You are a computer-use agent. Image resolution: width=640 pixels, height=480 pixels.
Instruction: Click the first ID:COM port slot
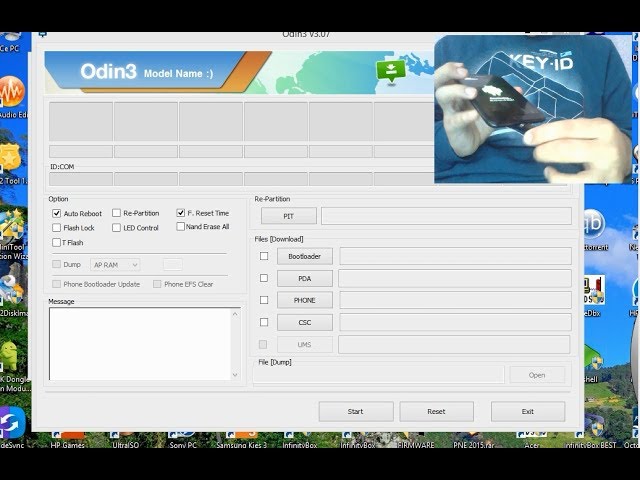tap(81, 179)
